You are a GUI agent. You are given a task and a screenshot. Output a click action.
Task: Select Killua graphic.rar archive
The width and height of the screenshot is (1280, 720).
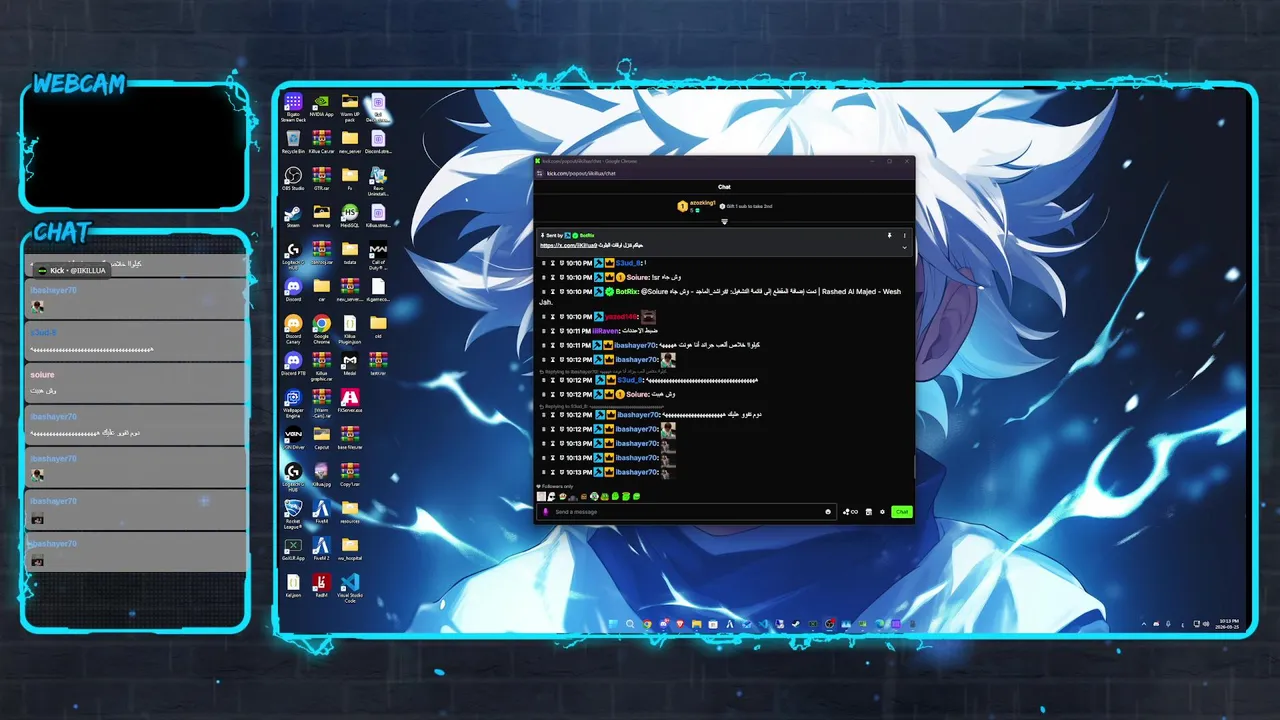(321, 366)
